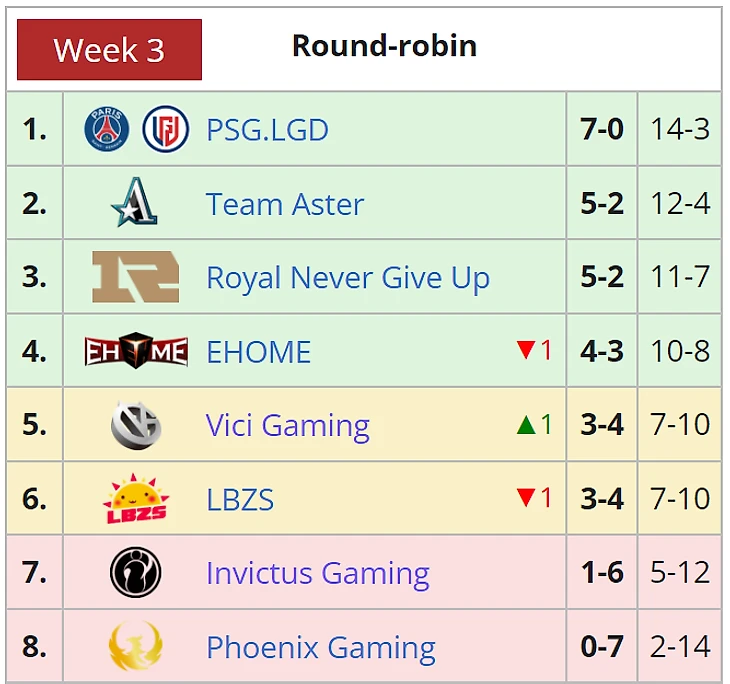Open the Team Aster link
The image size is (730, 684).
[x=285, y=204]
